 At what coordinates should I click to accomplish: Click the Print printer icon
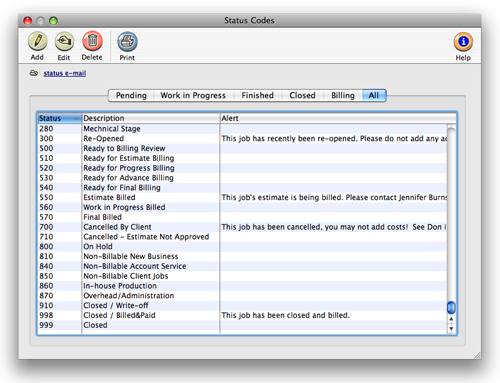point(127,42)
